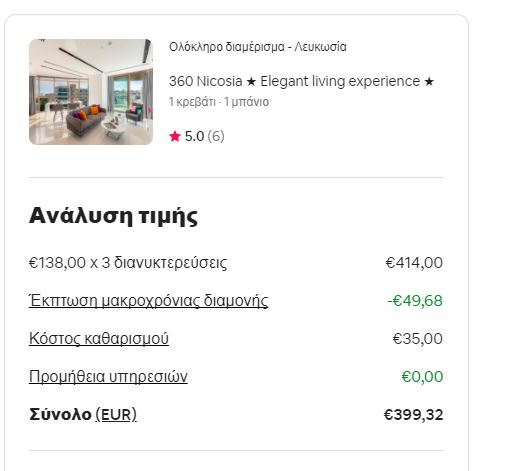Viewport: 510px width, 471px height.
Task: Click the 'Ανάλυση τιμής' heading
Action: pos(113,217)
